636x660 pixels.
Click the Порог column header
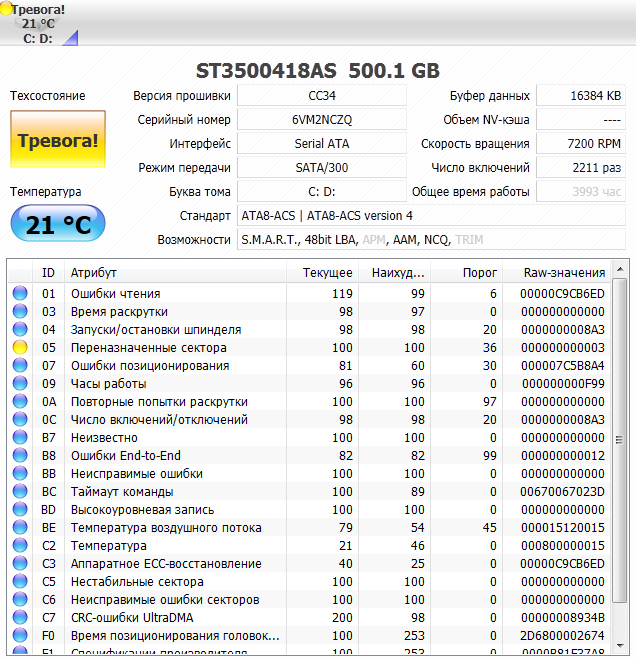point(467,273)
